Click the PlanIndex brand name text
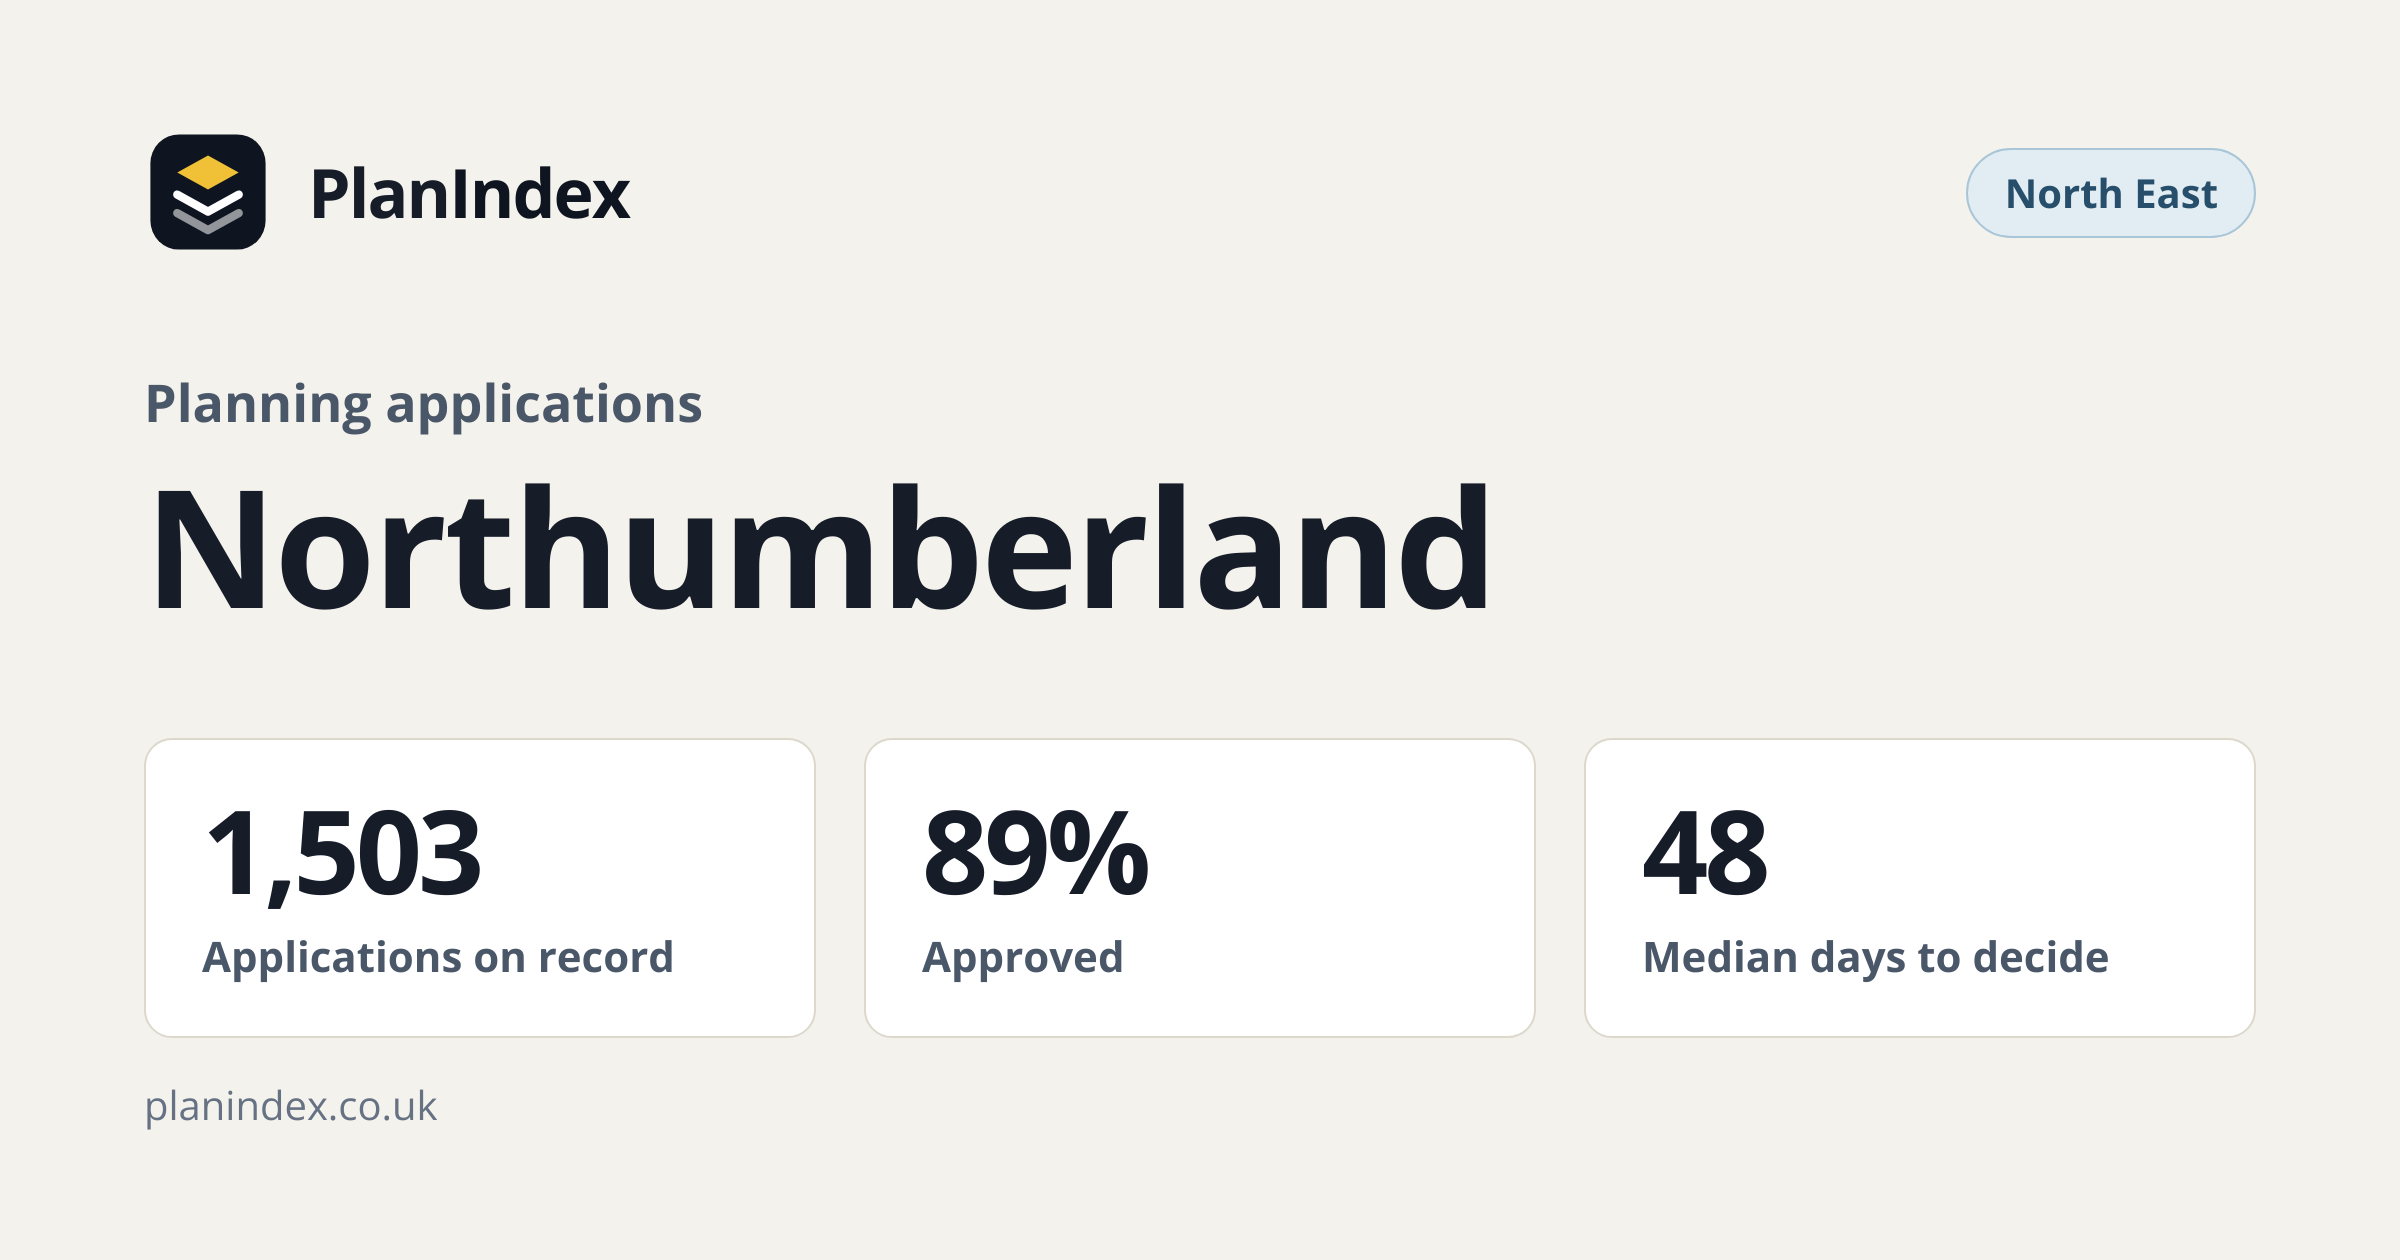This screenshot has width=2400, height=1260. coord(470,194)
